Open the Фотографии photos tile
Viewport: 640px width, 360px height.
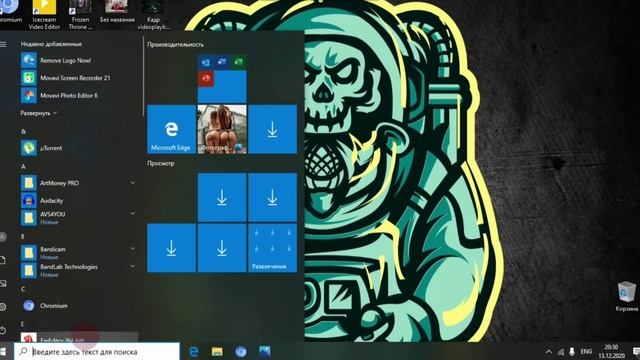222,129
